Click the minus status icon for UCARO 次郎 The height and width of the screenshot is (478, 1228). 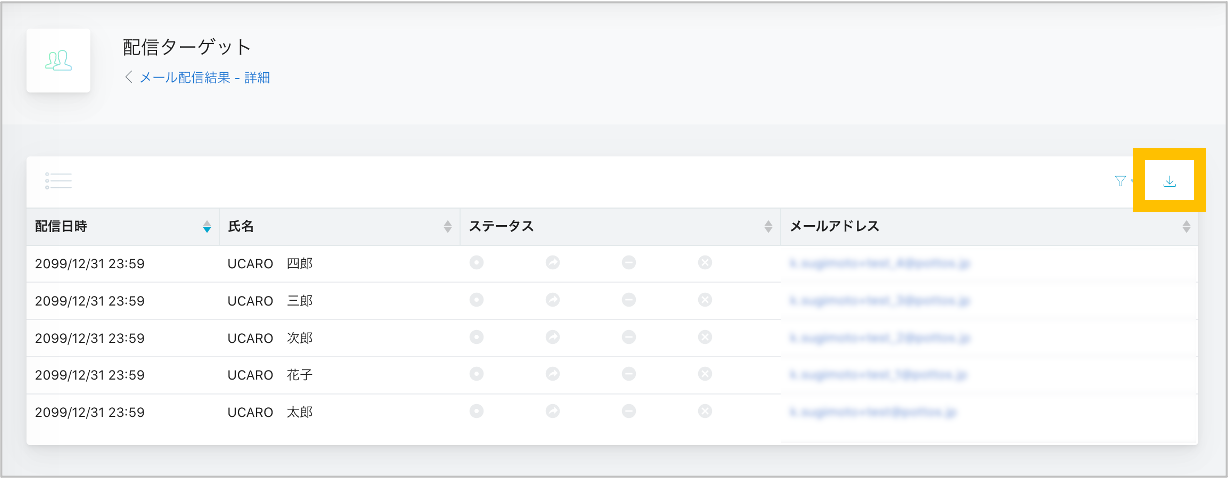tap(629, 337)
